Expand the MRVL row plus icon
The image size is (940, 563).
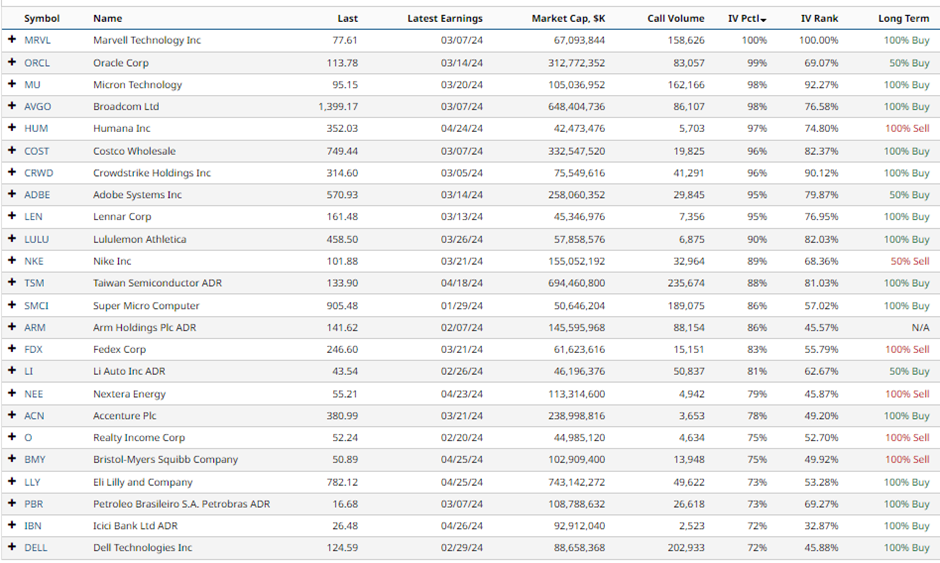pos(12,40)
